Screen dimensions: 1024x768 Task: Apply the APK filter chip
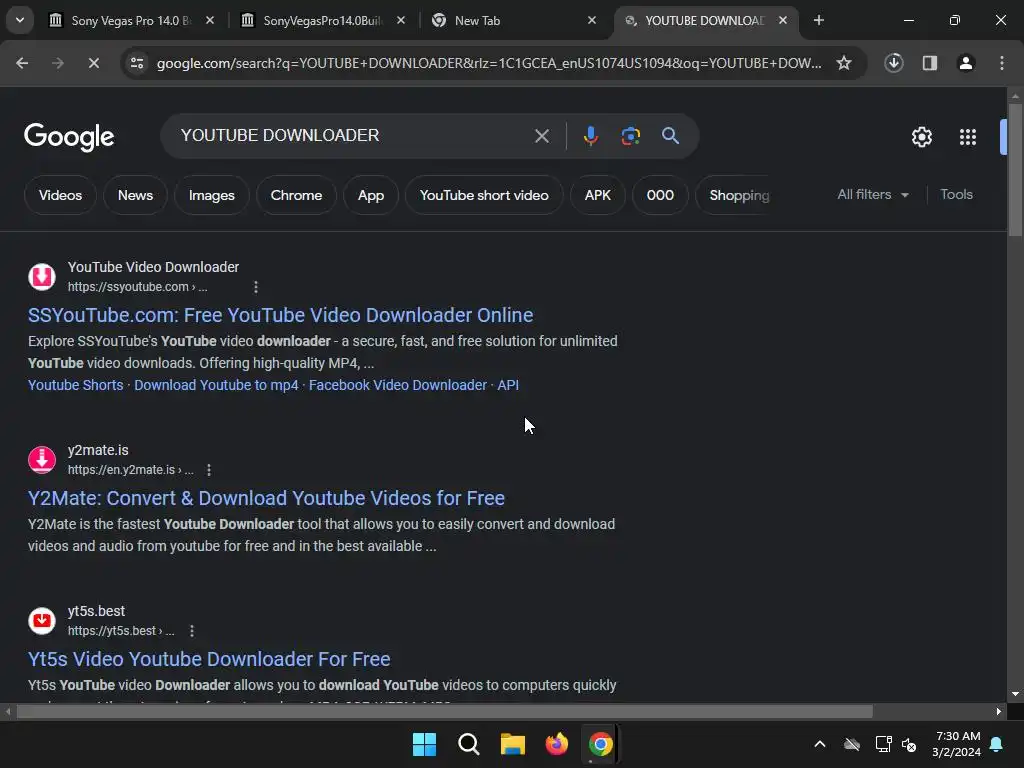[598, 195]
